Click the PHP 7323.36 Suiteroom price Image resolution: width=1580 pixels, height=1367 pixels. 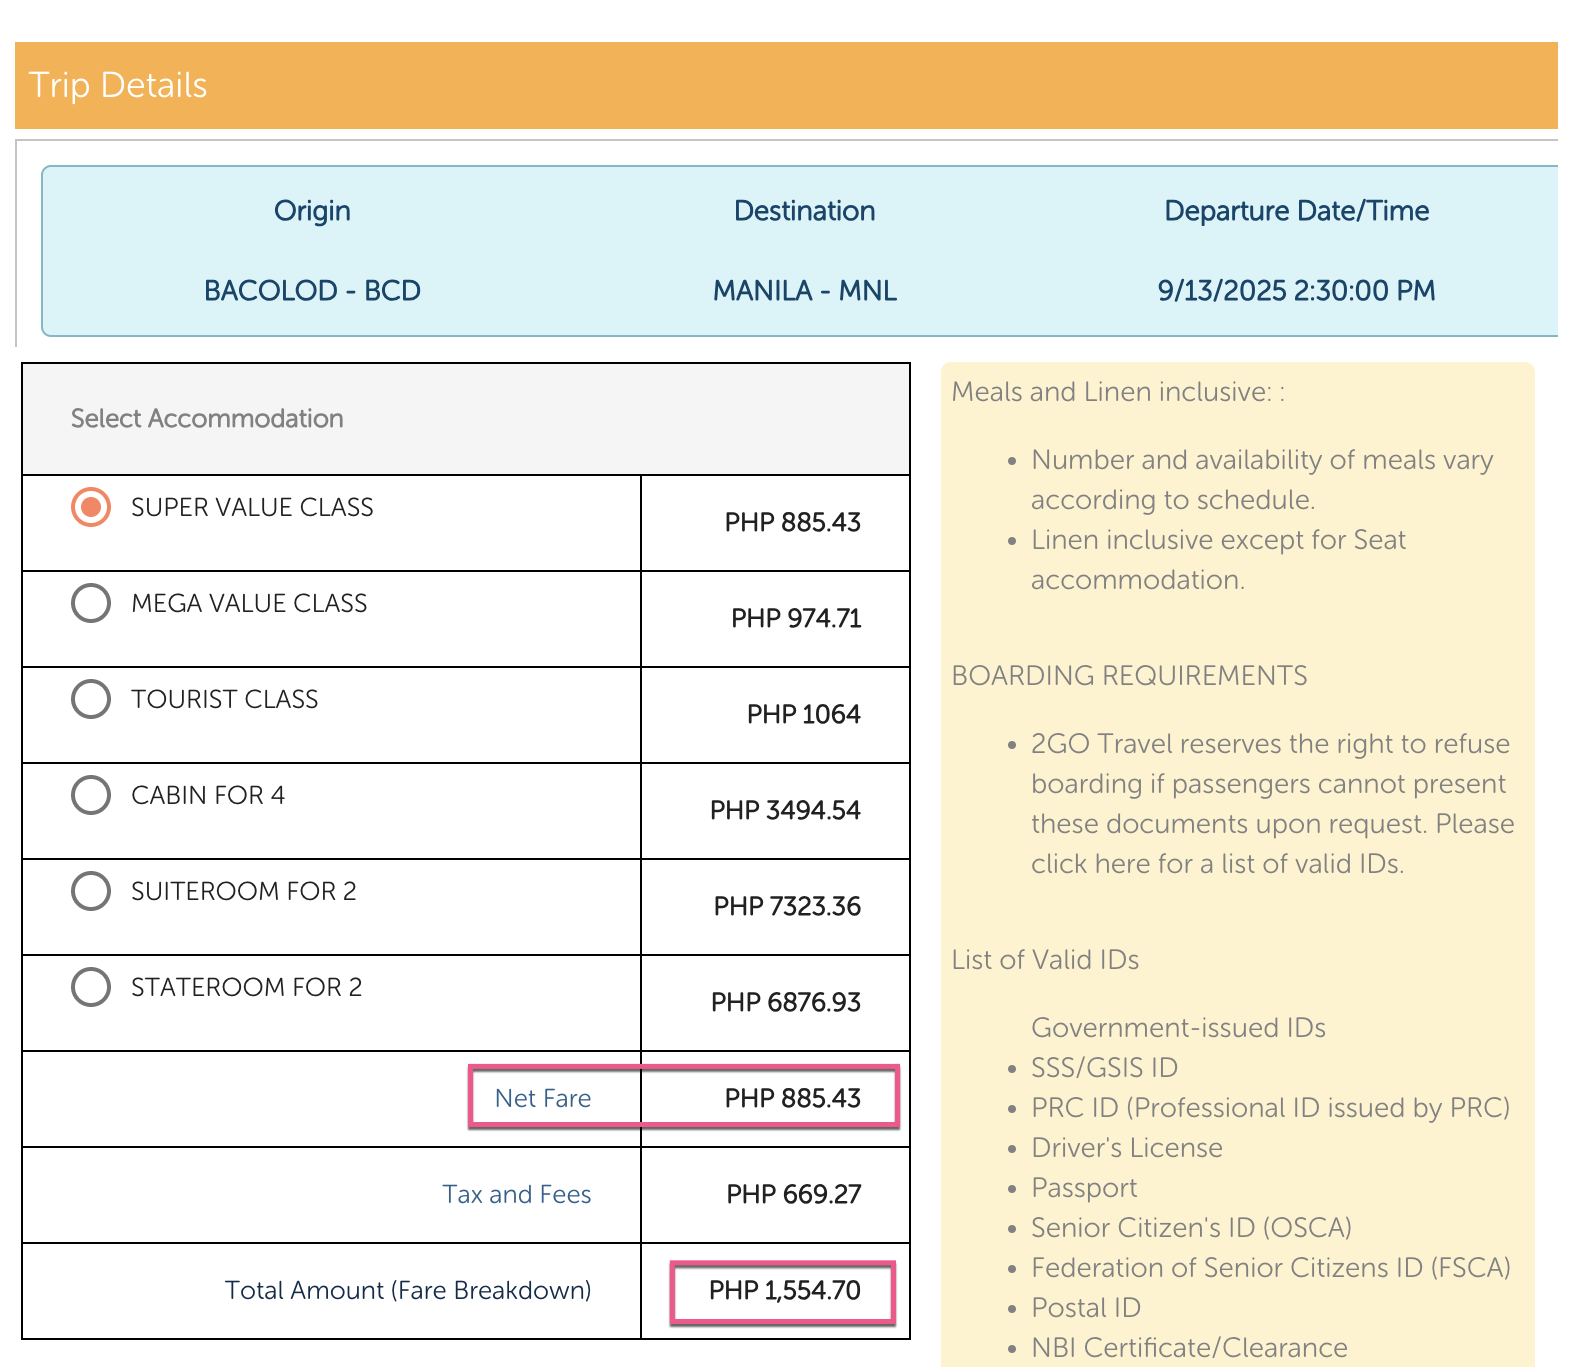787,906
